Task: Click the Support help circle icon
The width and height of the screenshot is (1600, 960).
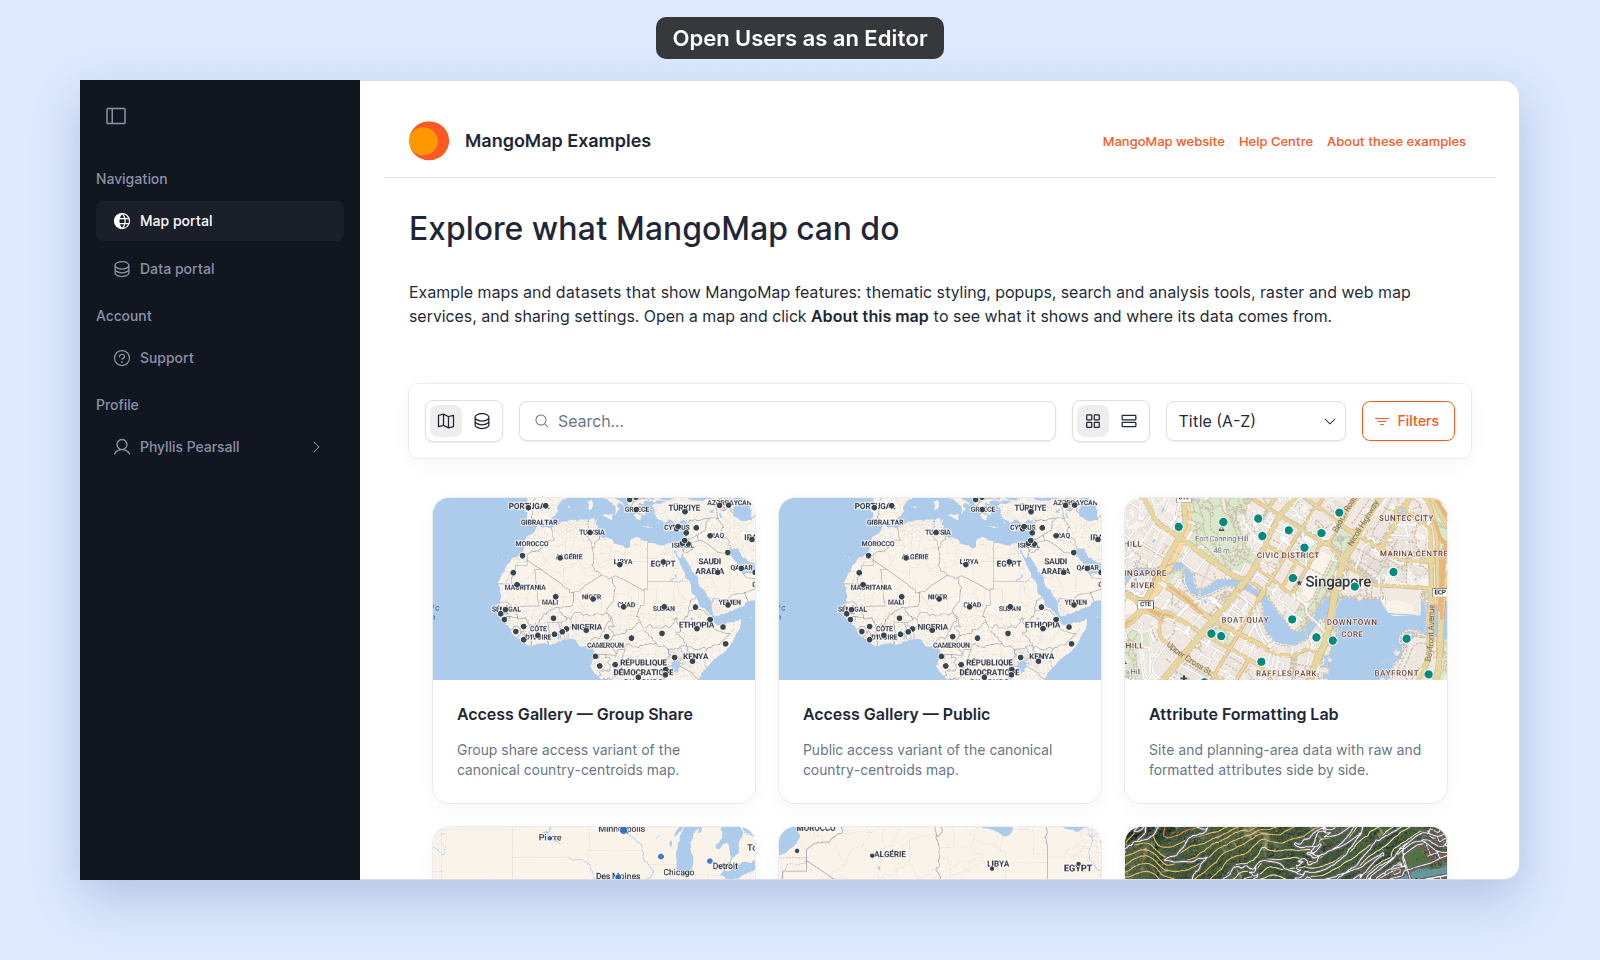Action: pos(122,358)
